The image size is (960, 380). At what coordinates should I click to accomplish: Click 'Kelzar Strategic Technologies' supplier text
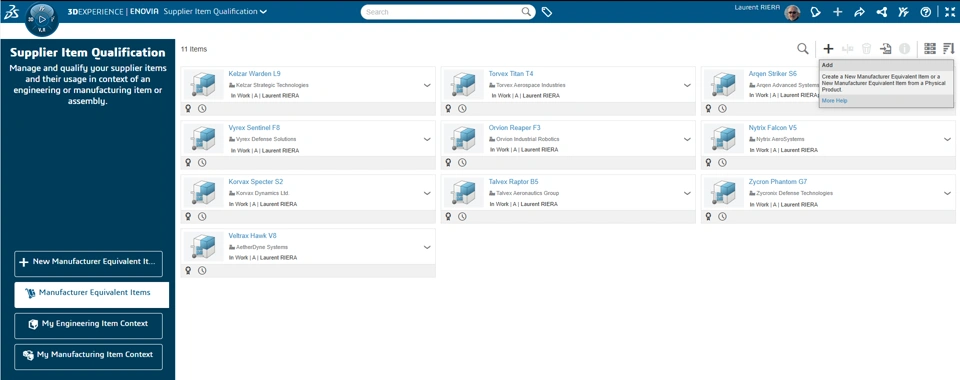pos(272,85)
